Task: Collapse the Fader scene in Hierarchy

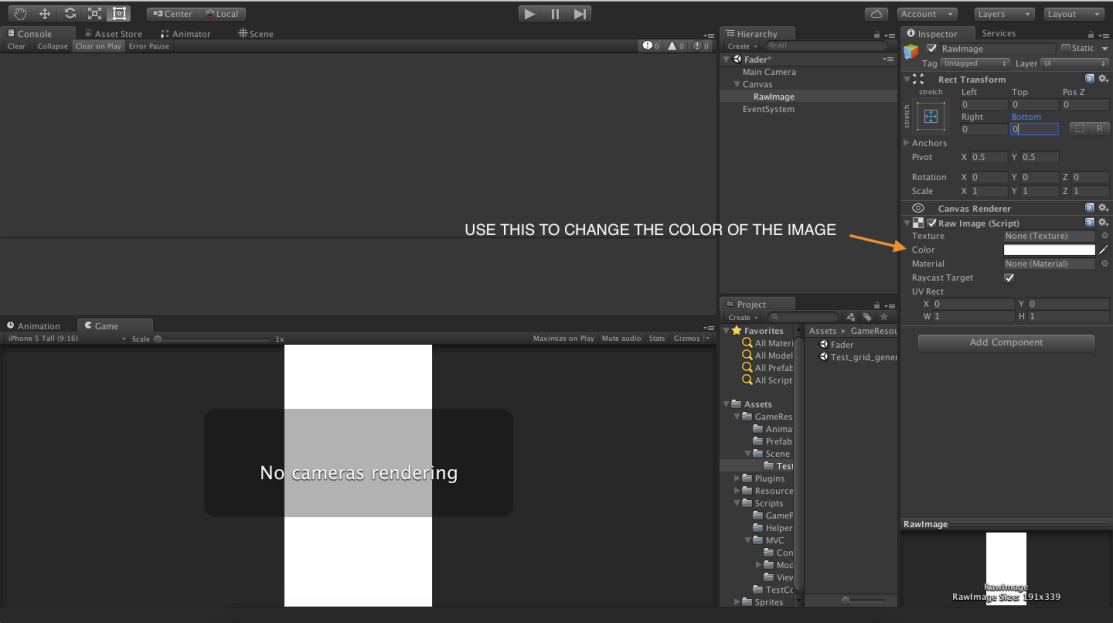Action: tap(726, 60)
